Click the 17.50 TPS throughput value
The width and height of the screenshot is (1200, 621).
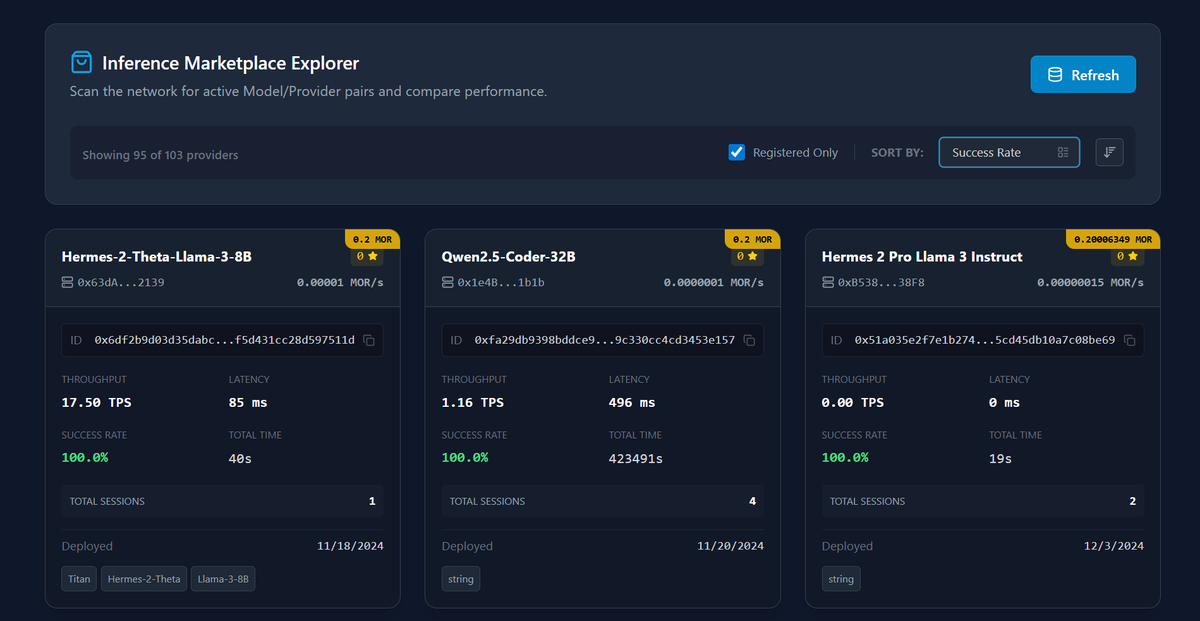[x=97, y=402]
